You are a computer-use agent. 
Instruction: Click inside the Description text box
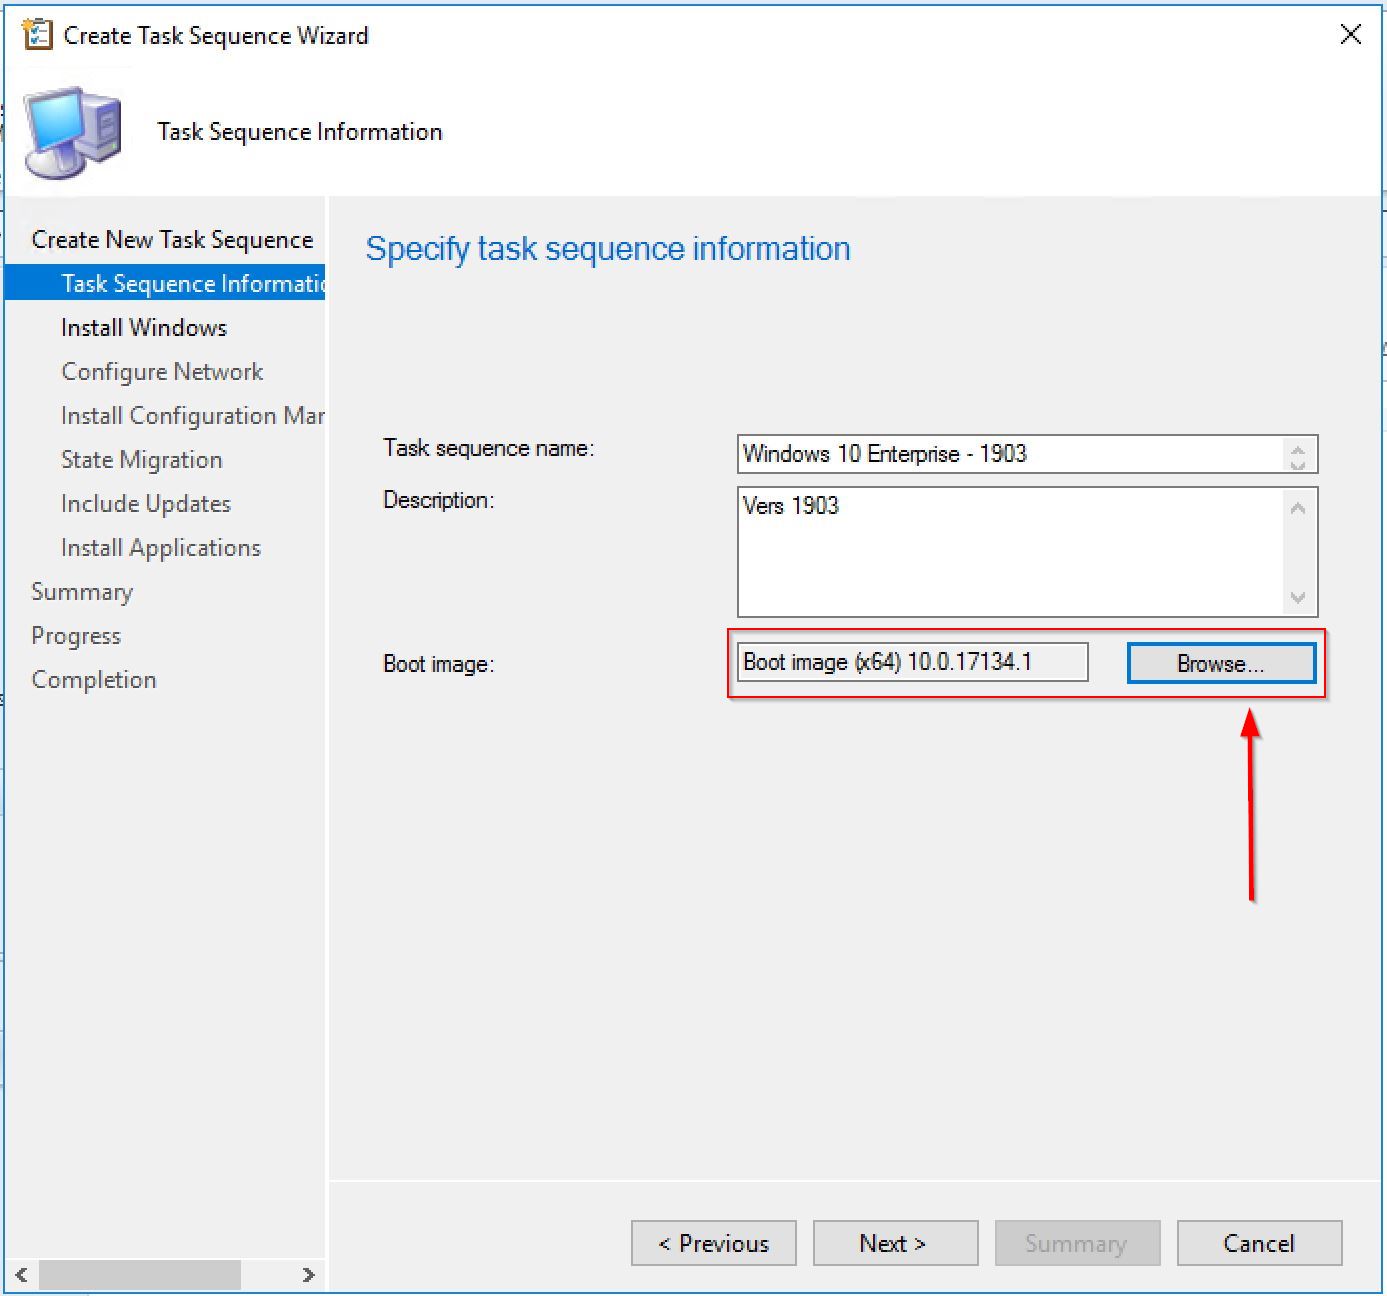(x=1010, y=552)
